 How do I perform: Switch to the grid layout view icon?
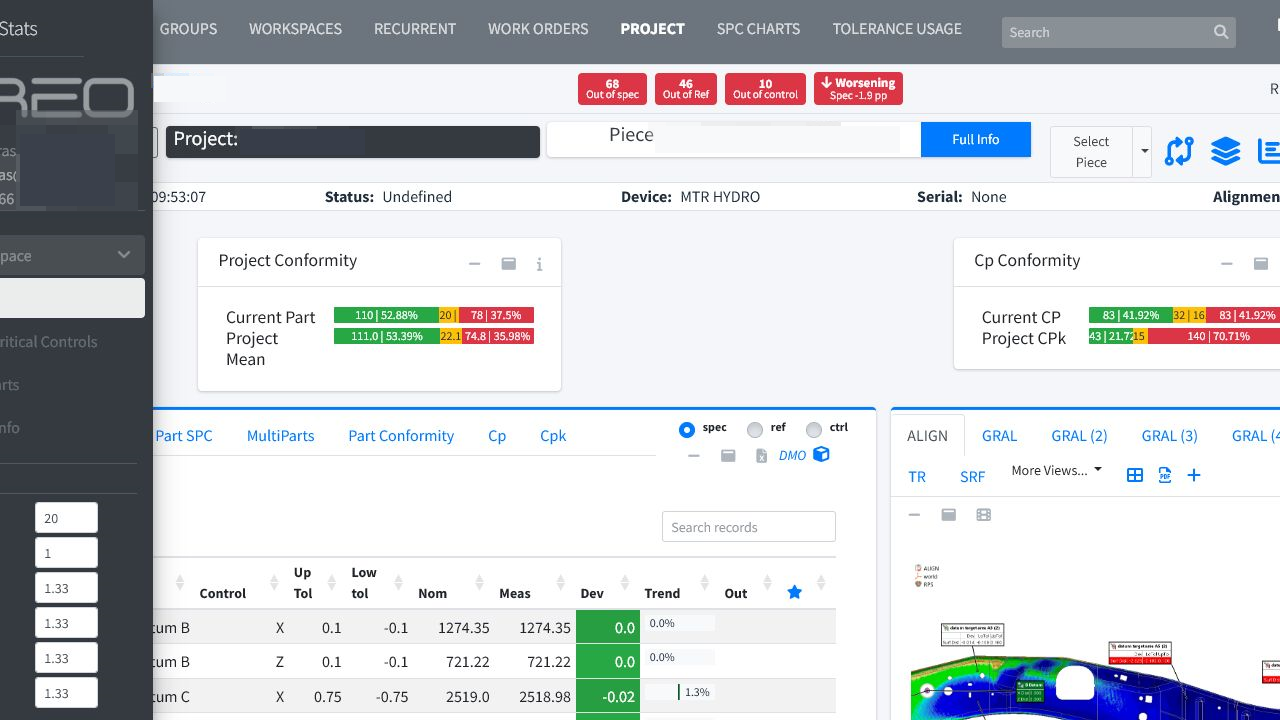coord(1135,475)
